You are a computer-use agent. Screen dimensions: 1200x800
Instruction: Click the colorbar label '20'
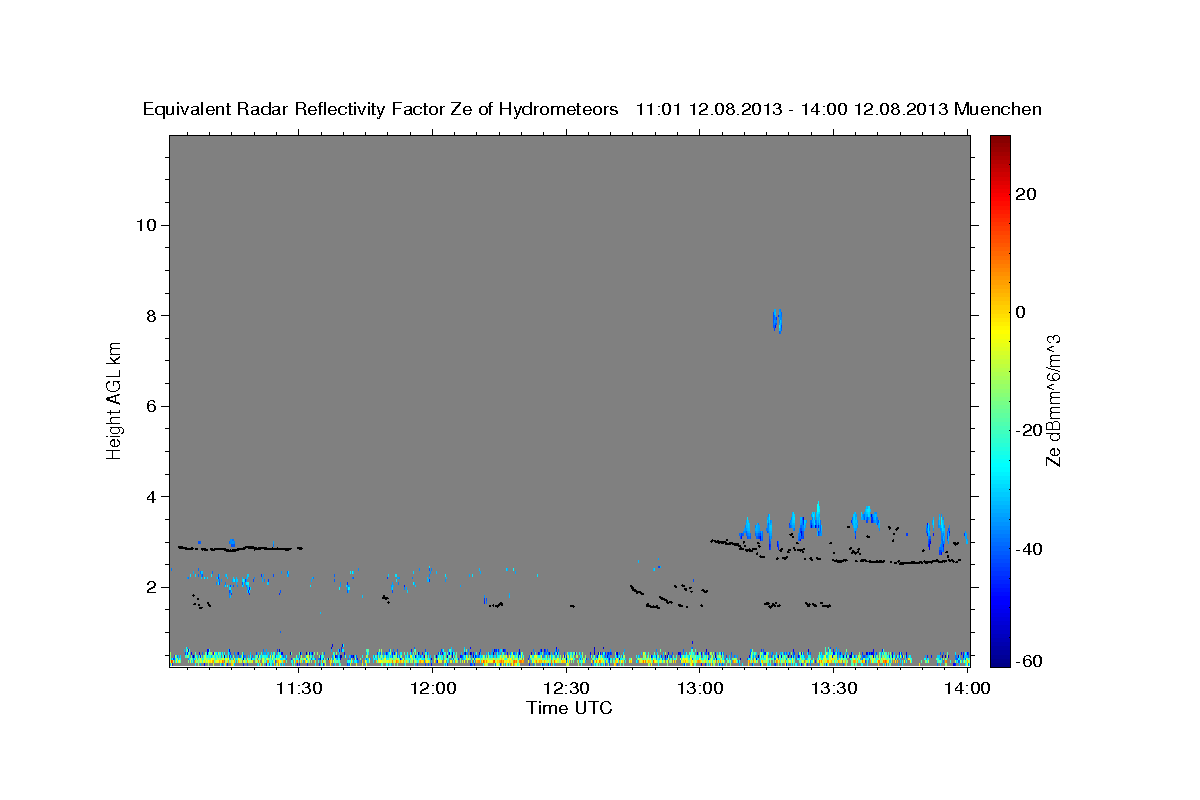click(x=1026, y=194)
